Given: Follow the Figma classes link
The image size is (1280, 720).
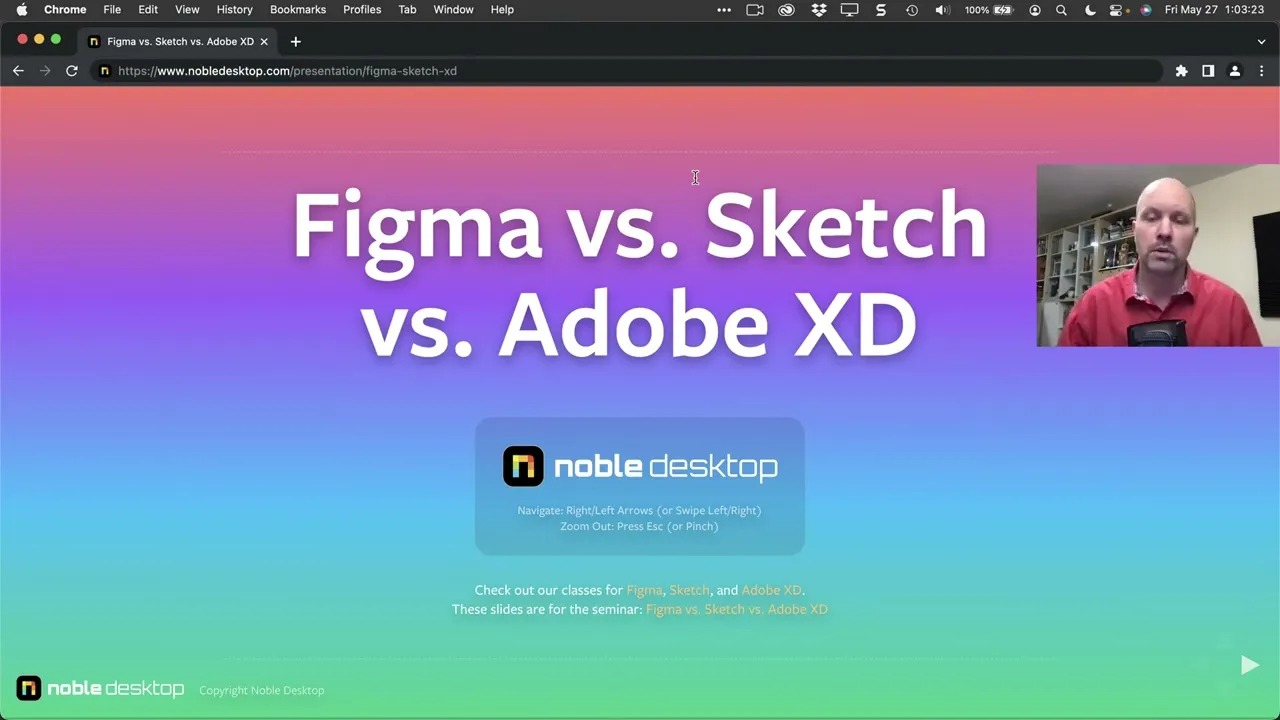Looking at the screenshot, I should click(x=644, y=590).
